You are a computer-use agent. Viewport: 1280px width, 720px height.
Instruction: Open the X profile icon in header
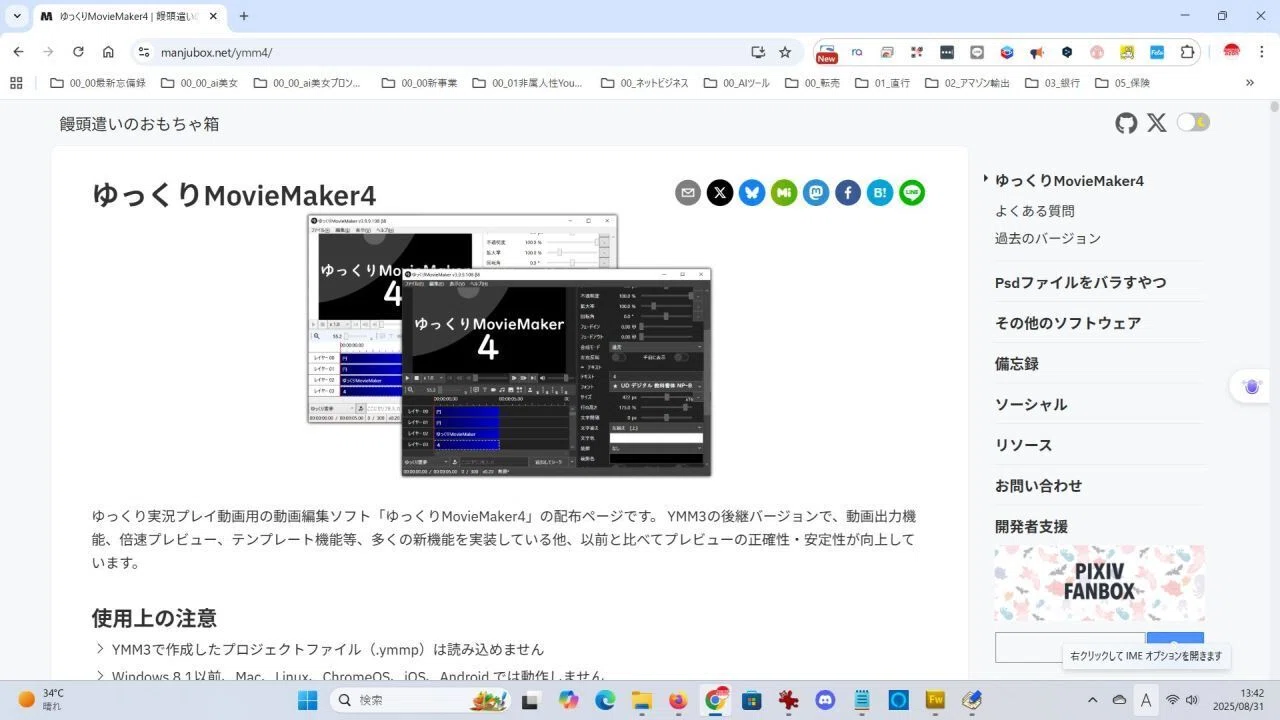[1157, 123]
